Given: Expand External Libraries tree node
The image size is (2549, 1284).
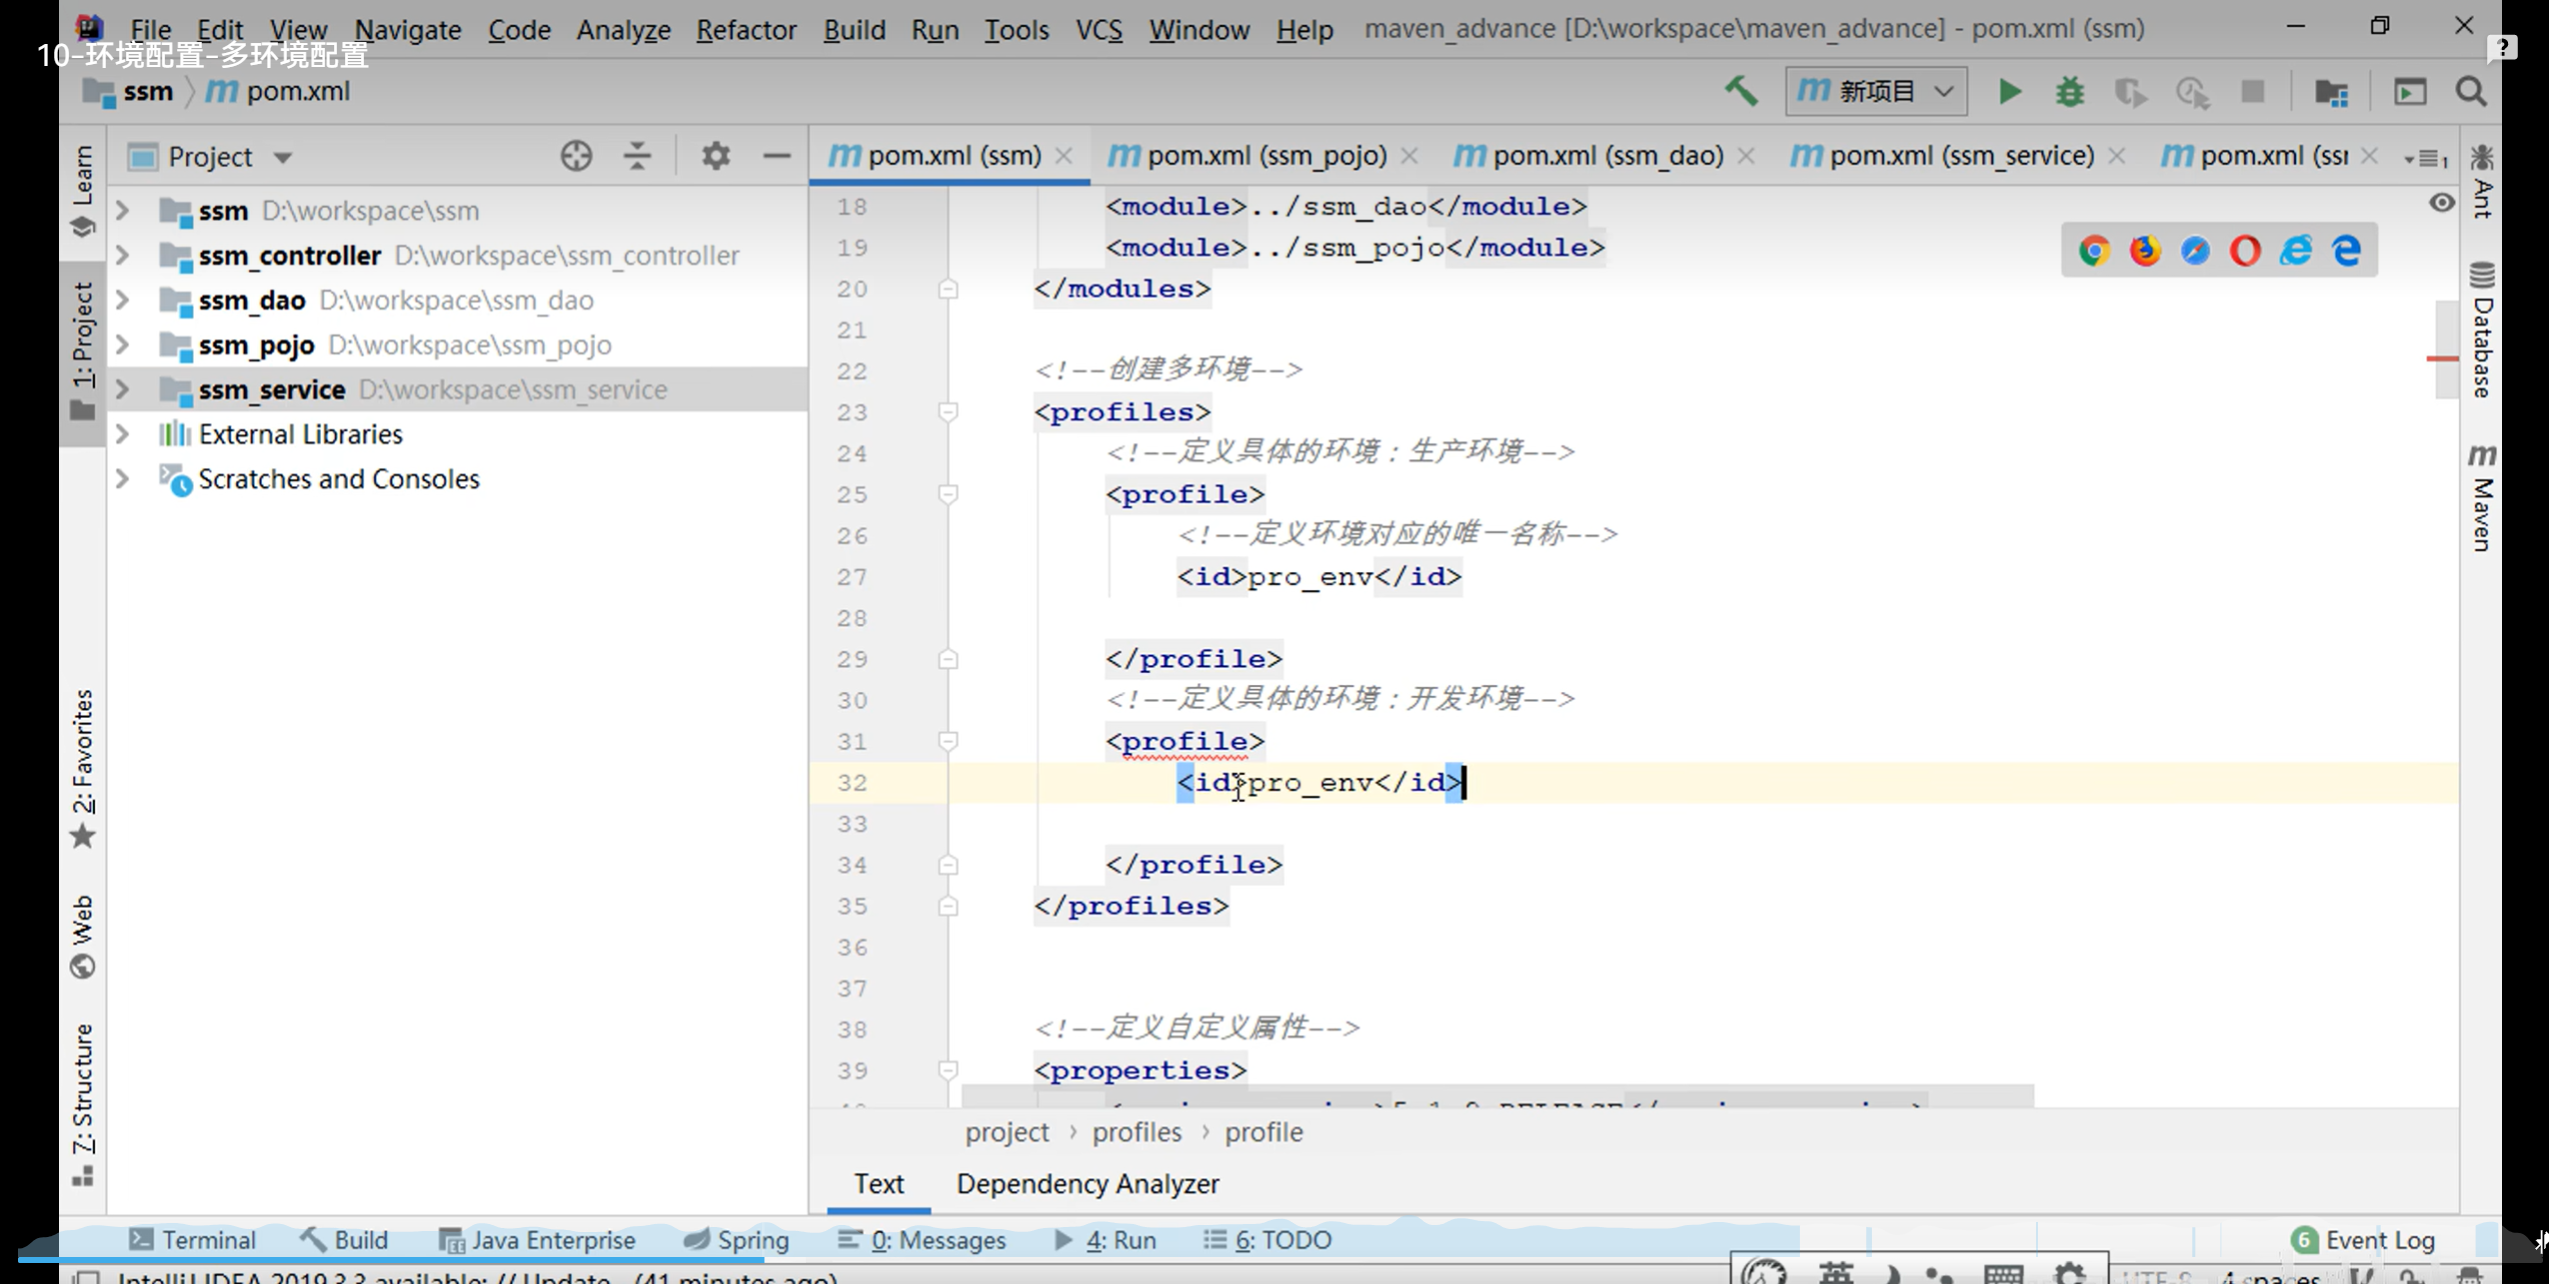Looking at the screenshot, I should pos(123,434).
